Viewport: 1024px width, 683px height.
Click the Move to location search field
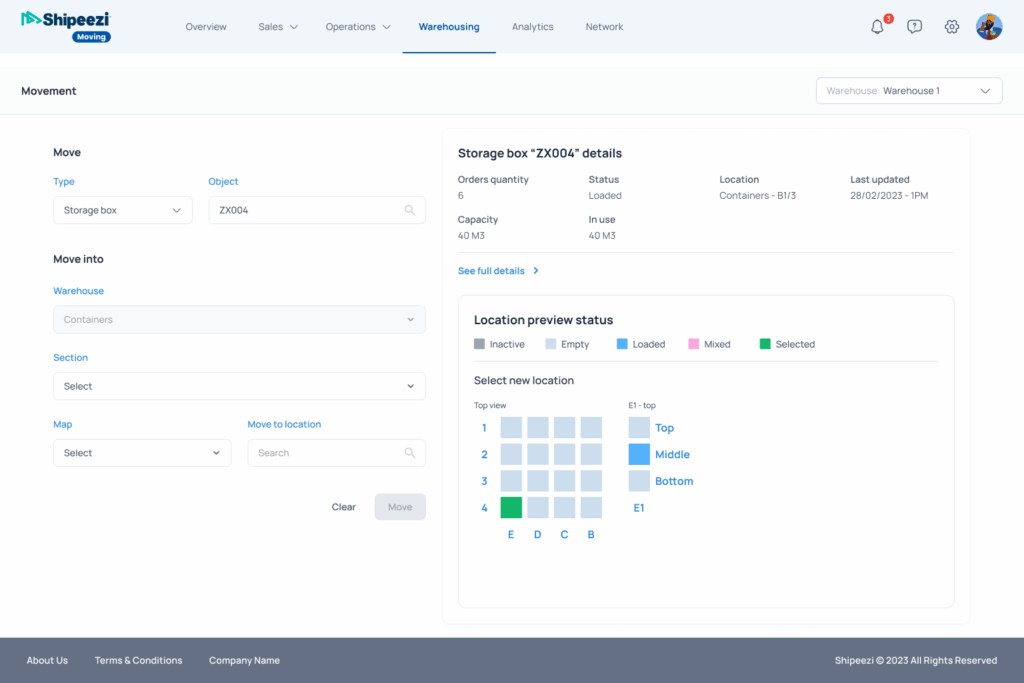(326, 453)
